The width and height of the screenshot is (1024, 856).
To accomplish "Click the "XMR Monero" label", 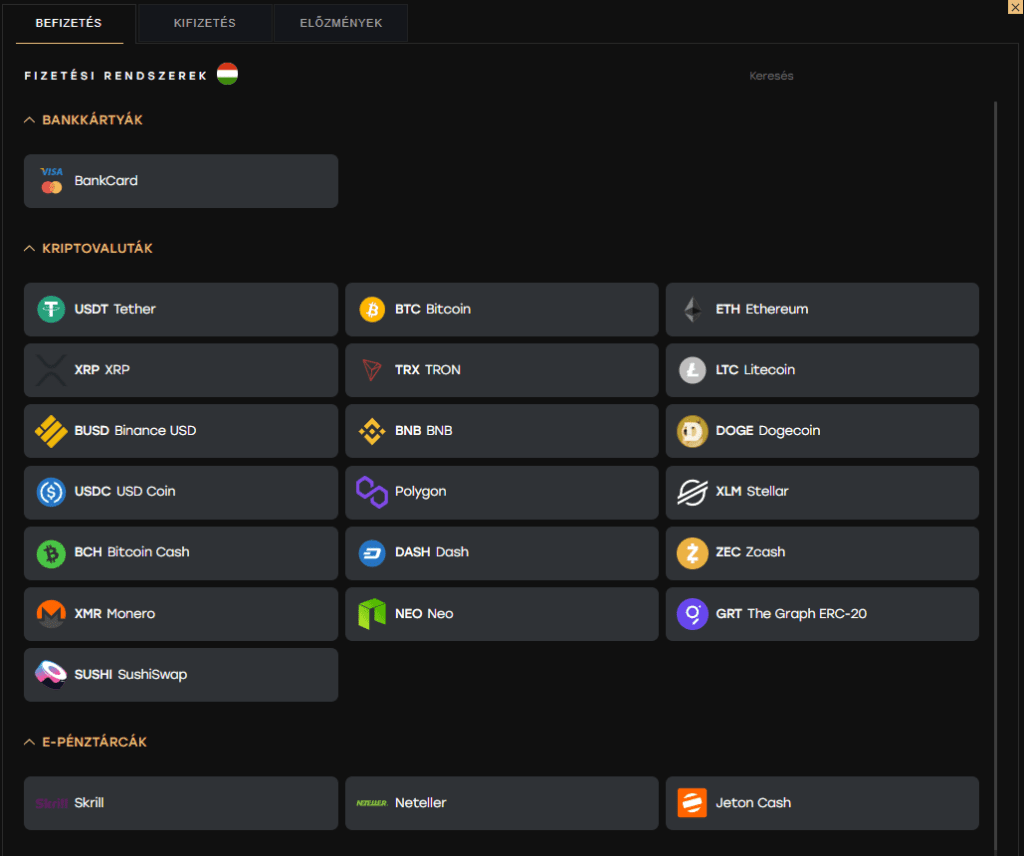I will click(x=115, y=614).
